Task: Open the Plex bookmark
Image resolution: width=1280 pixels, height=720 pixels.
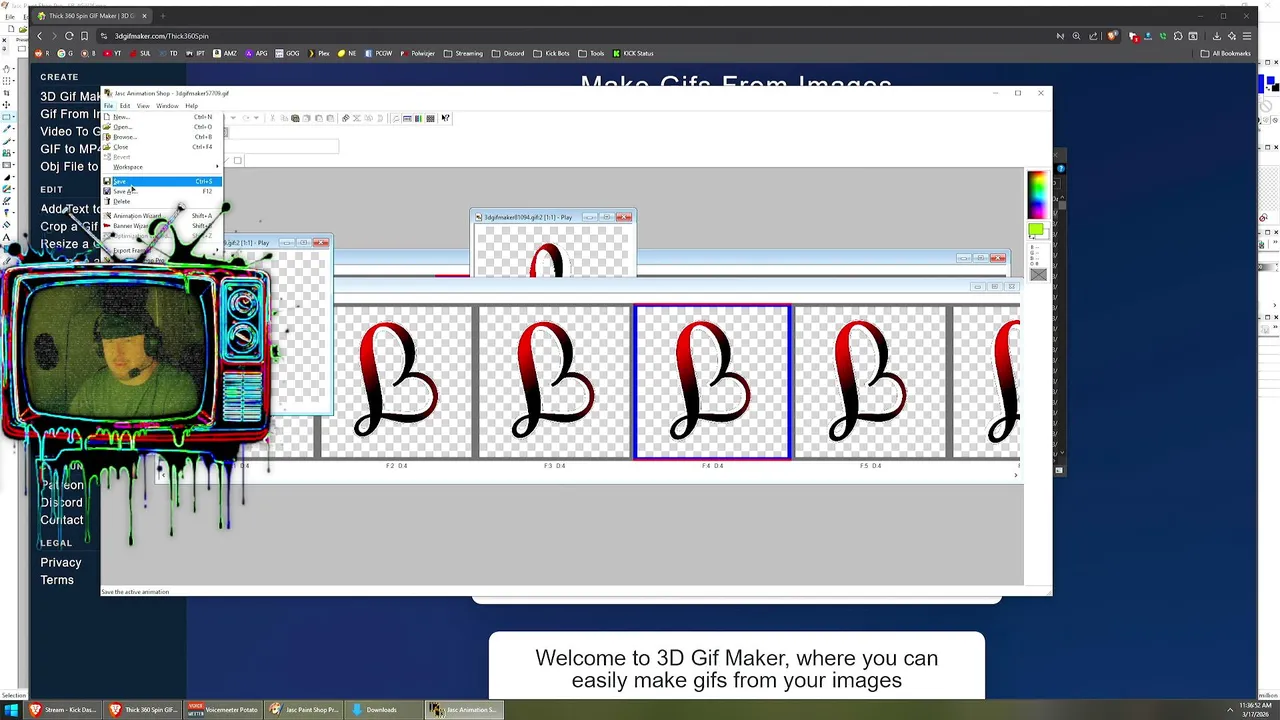Action: point(318,53)
